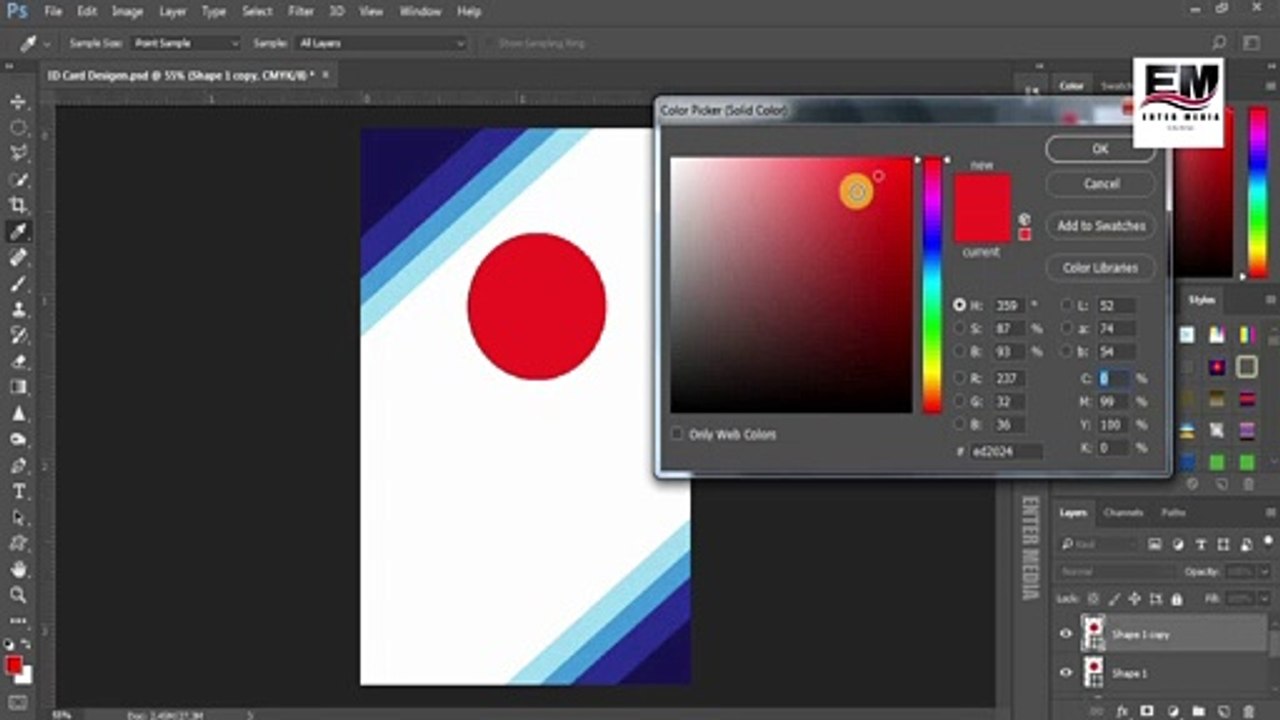Select the Brush tool

18,284
